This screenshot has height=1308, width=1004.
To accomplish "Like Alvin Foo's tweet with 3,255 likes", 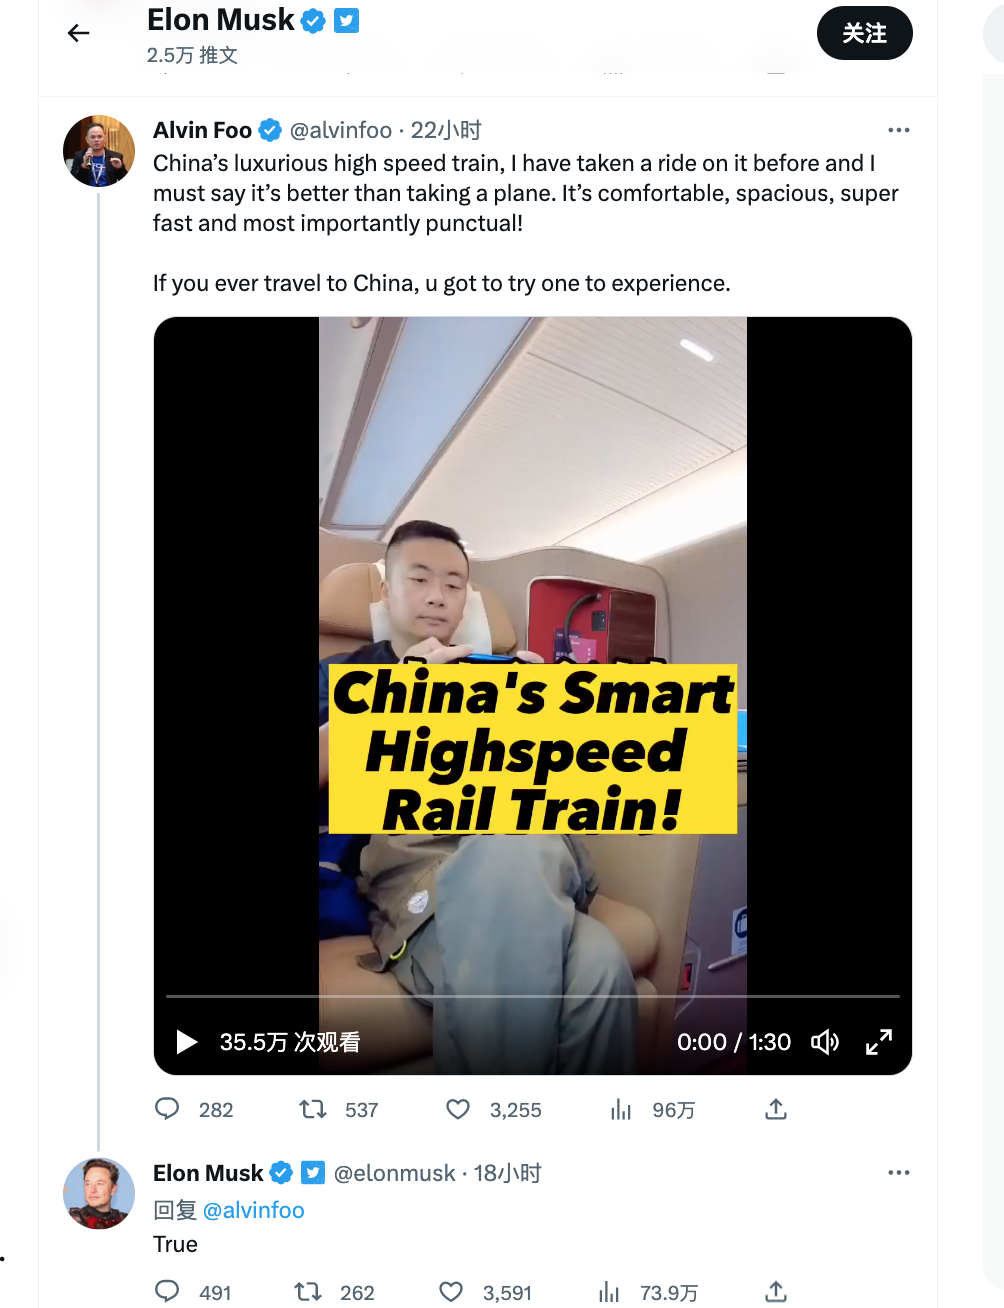I will pyautogui.click(x=458, y=1109).
